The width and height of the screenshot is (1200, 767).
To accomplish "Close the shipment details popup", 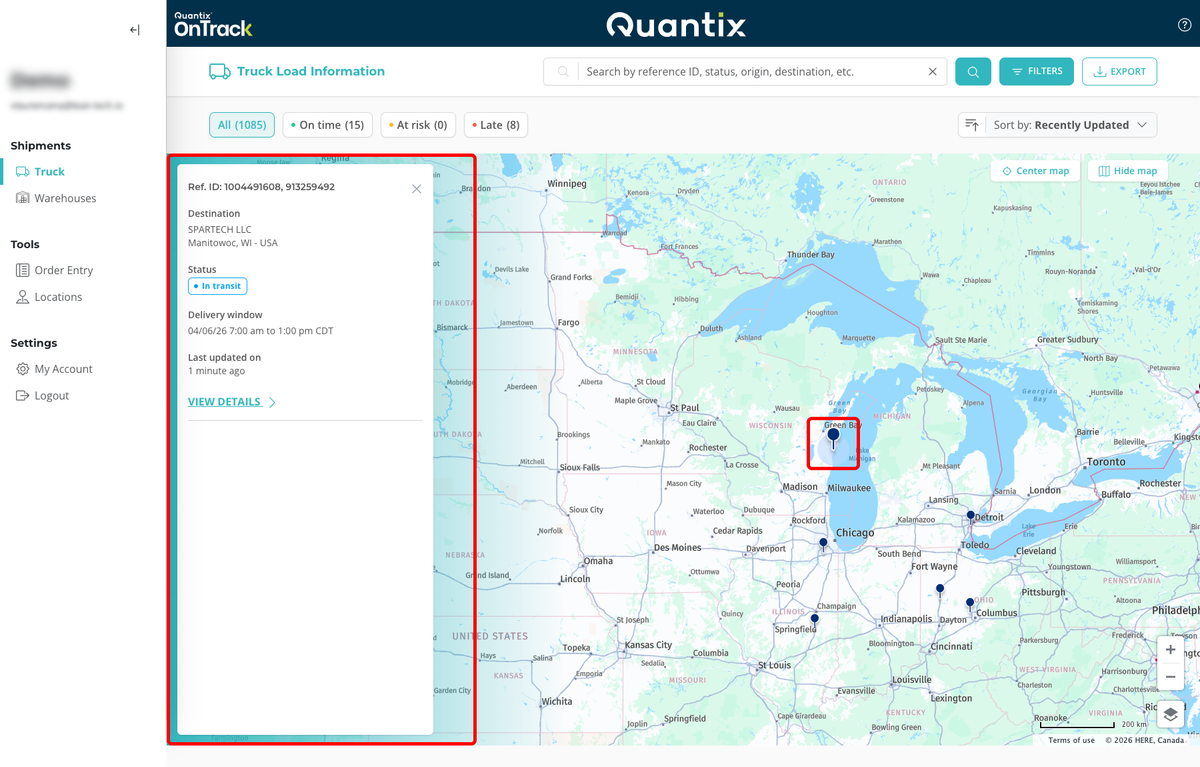I will tap(417, 189).
